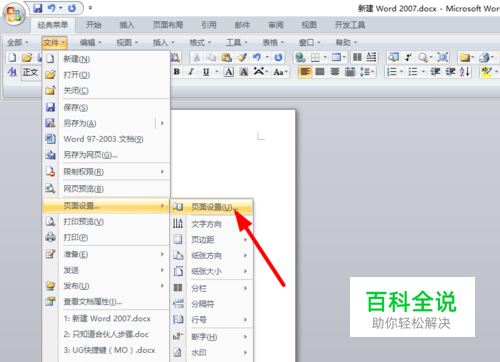Viewport: 500px width, 362px height.
Task: Customize Quick Access Toolbar dropdown
Action: click(90, 8)
